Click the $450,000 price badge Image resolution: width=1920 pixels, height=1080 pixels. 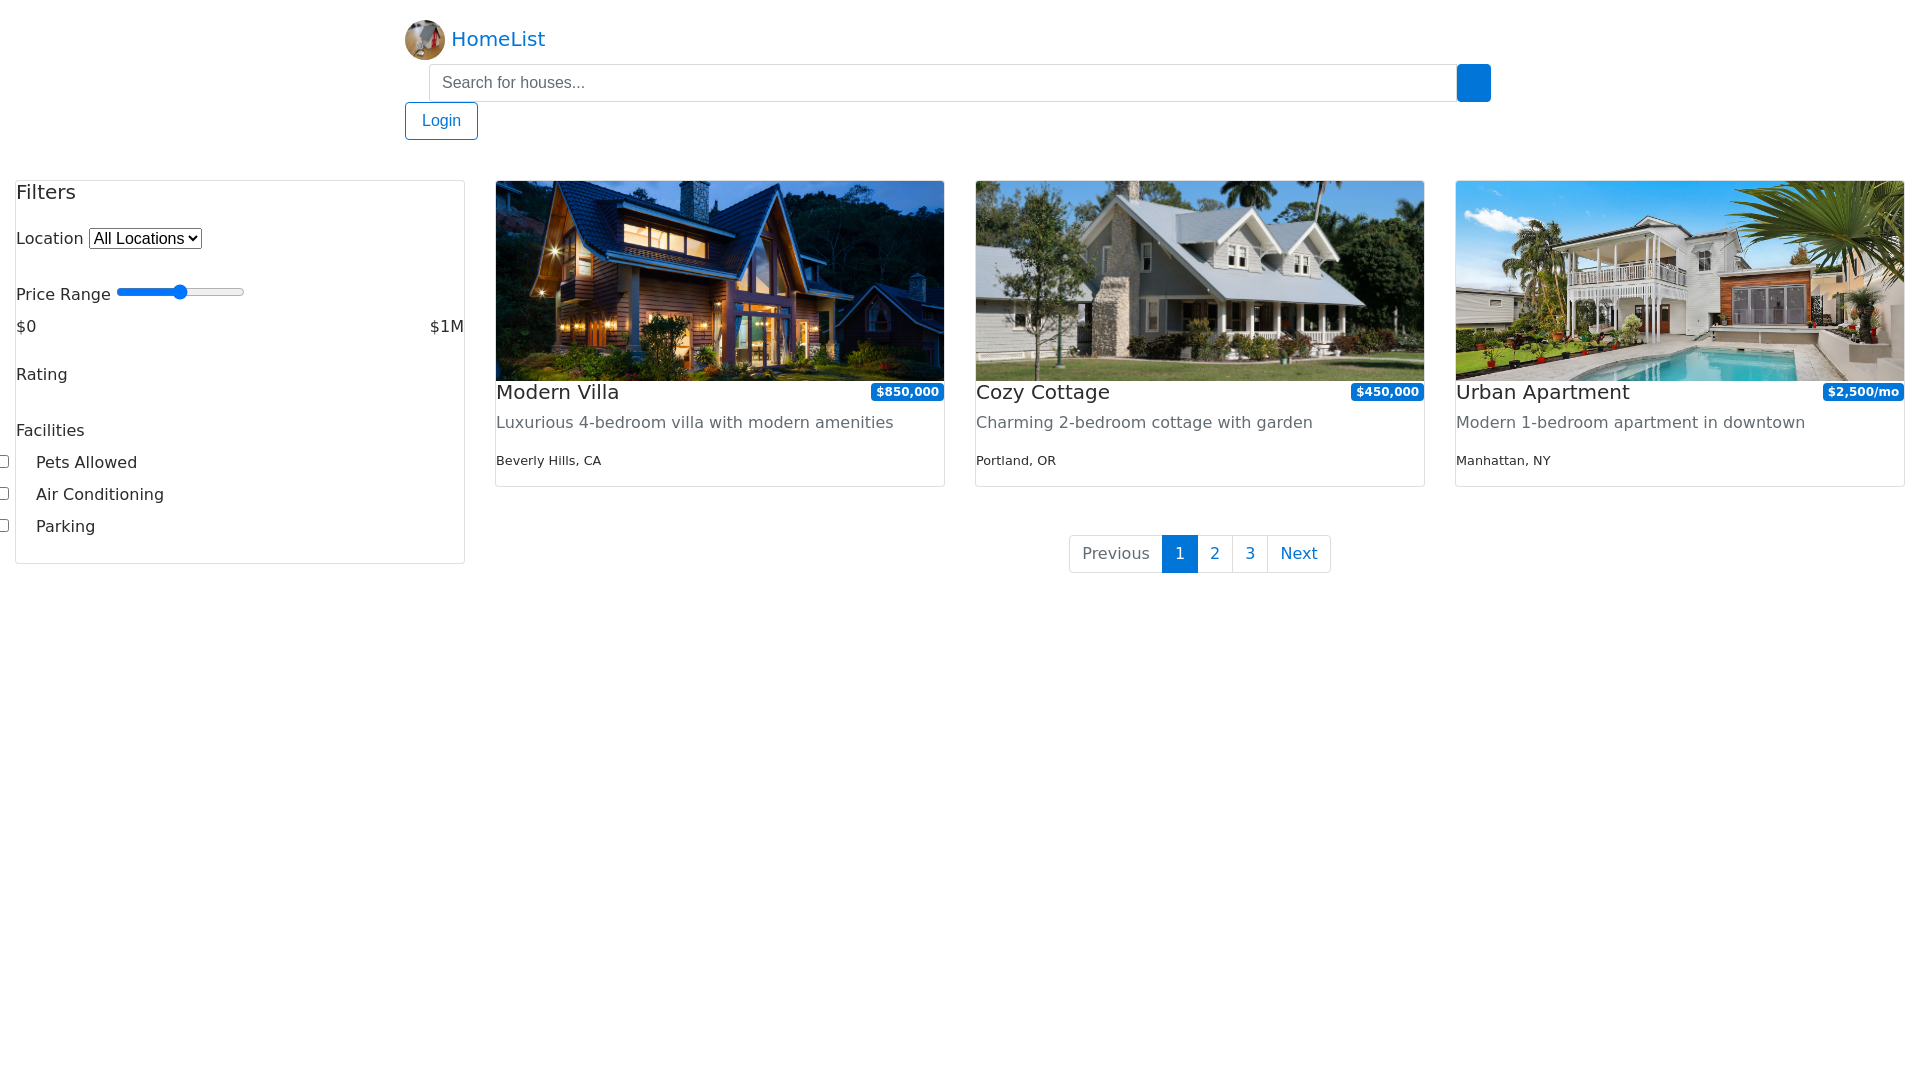tap(1387, 392)
